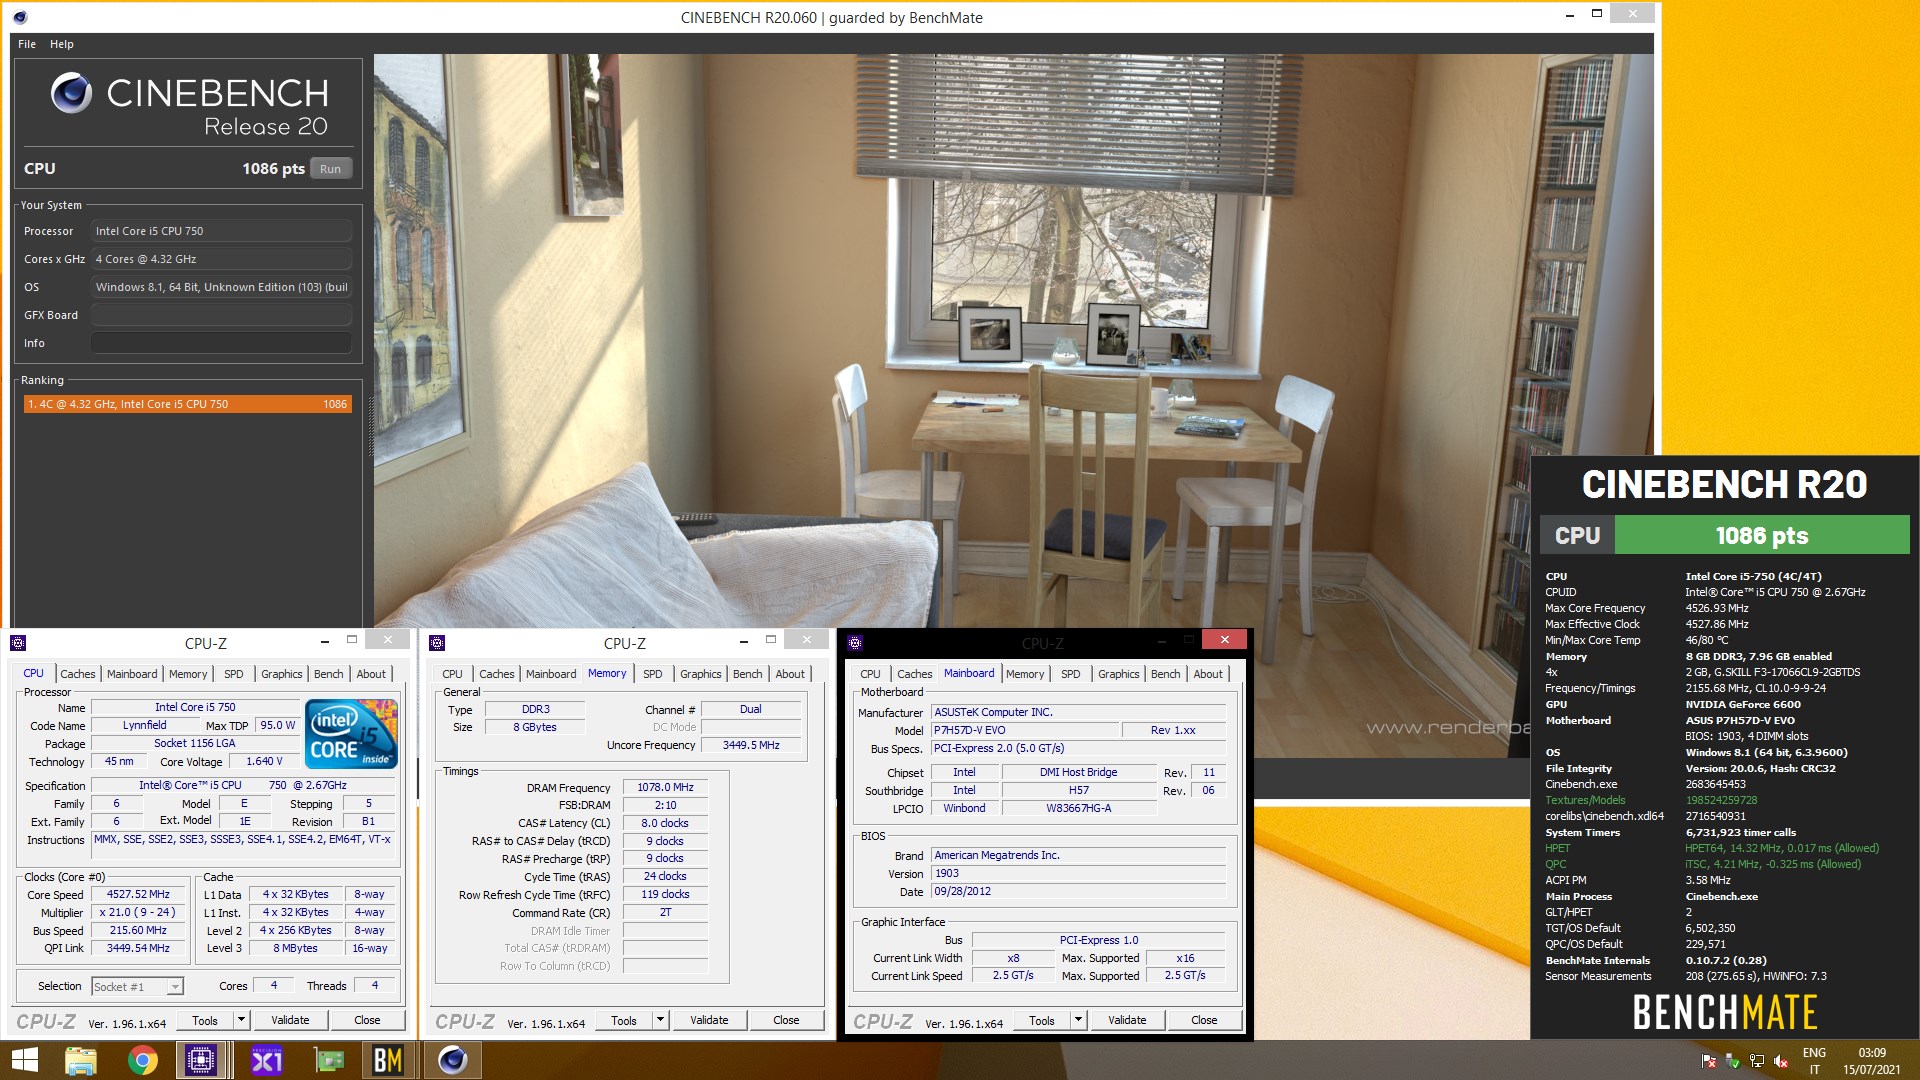Click Tools button in Mainboard CPU-Z window
This screenshot has width=1920, height=1080.
pos(1042,1020)
